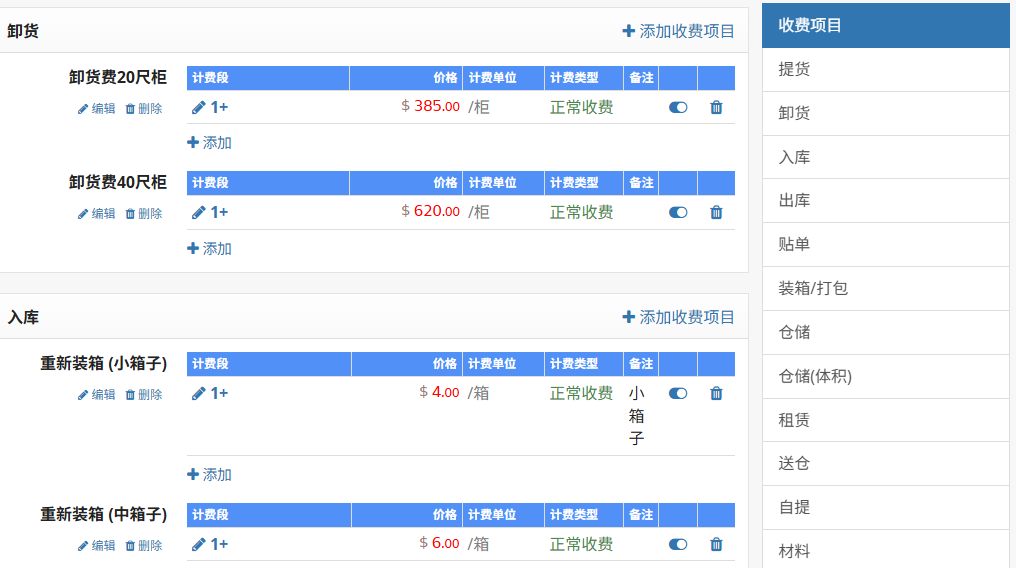The image size is (1016, 568).
Task: Toggle the switch for 卸货费40尺柜 fee
Action: coord(678,212)
